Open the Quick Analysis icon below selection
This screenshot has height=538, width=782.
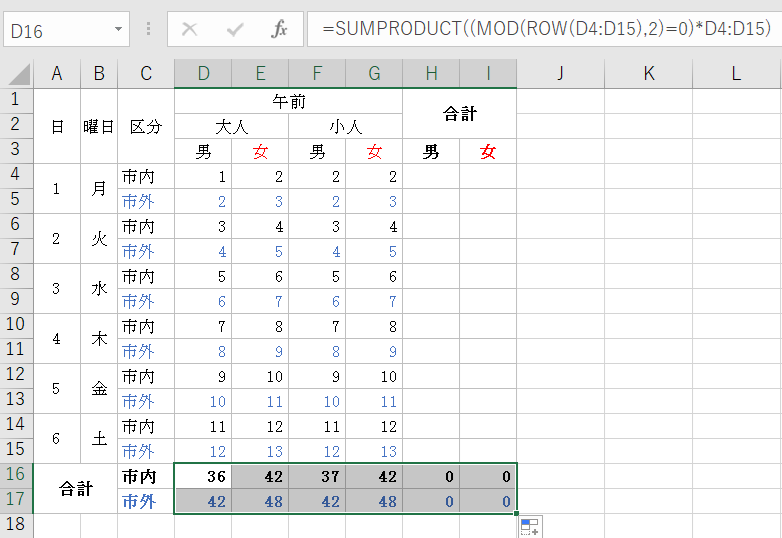tap(529, 527)
